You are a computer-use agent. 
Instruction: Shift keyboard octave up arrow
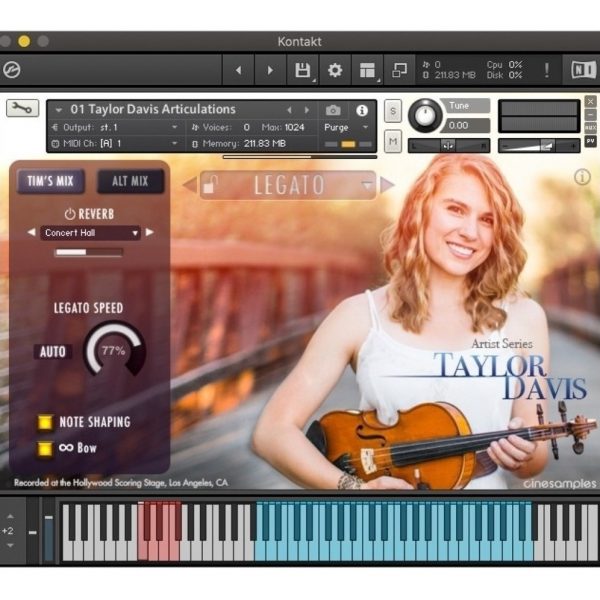10,517
